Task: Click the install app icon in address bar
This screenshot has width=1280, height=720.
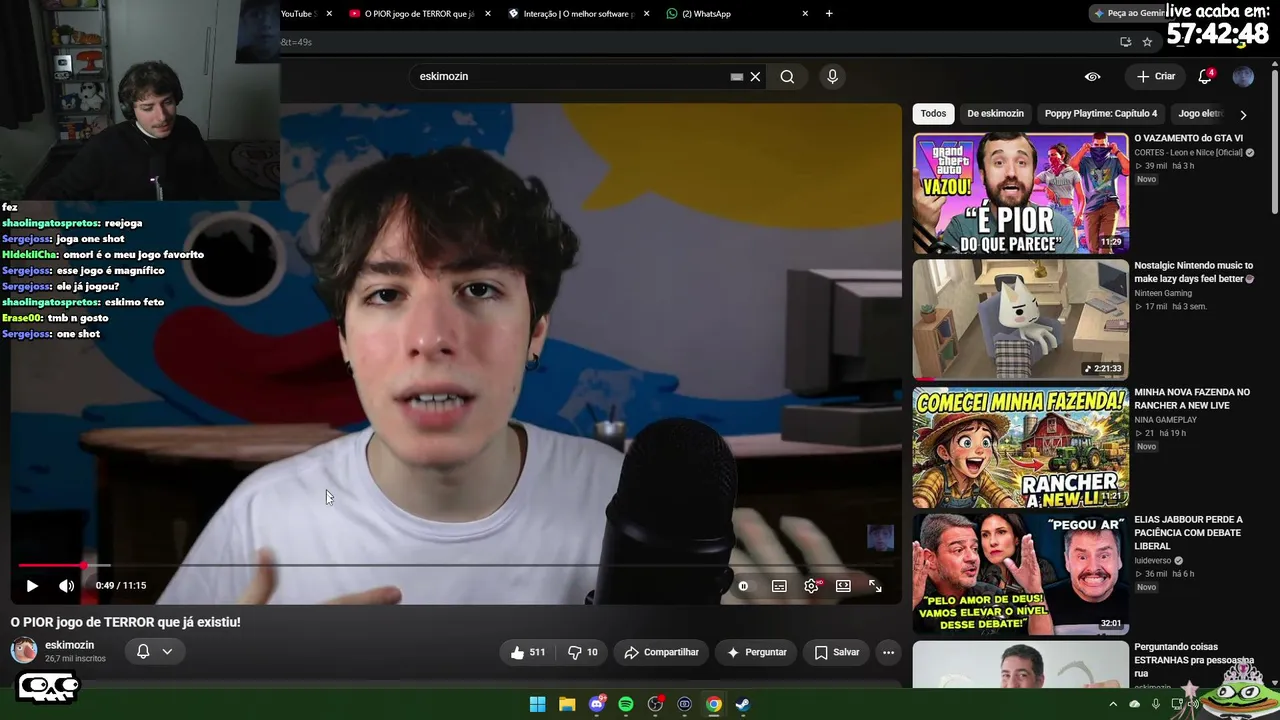Action: coord(1125,42)
